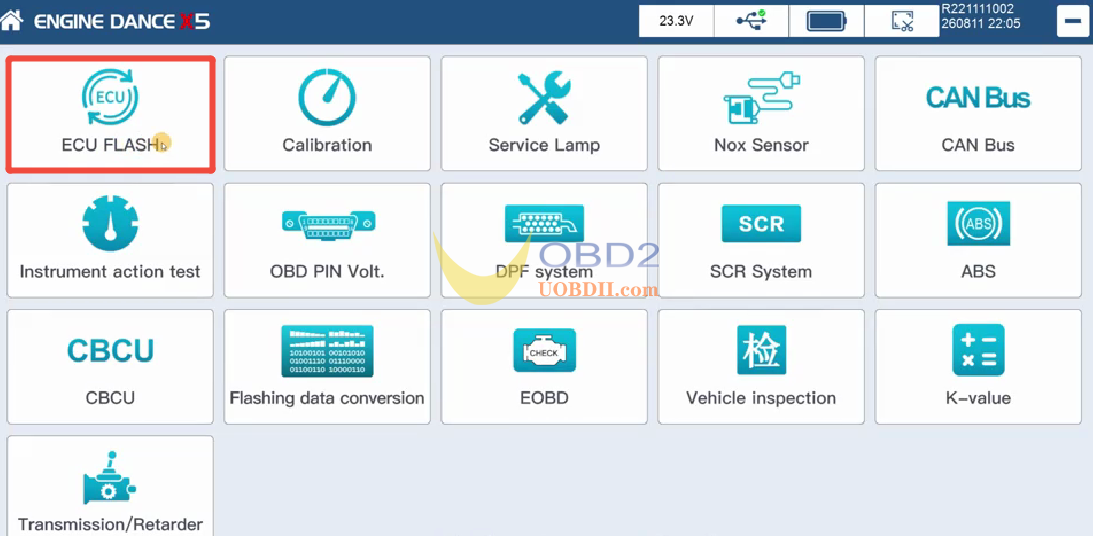This screenshot has width=1093, height=536.
Task: Launch the Instrument action test
Action: point(110,240)
